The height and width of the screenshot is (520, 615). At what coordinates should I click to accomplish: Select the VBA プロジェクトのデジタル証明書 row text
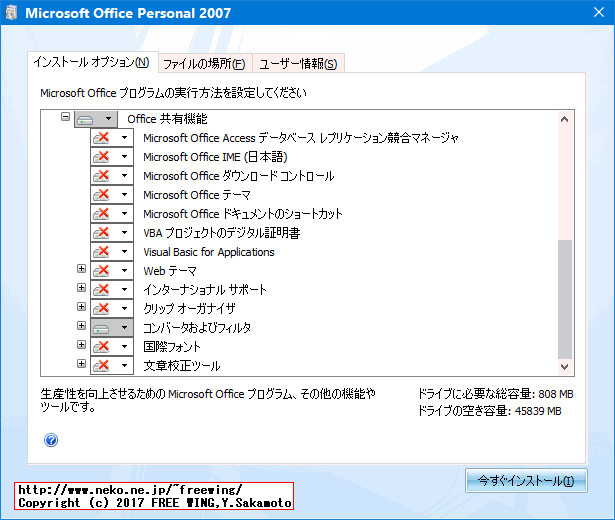(222, 233)
